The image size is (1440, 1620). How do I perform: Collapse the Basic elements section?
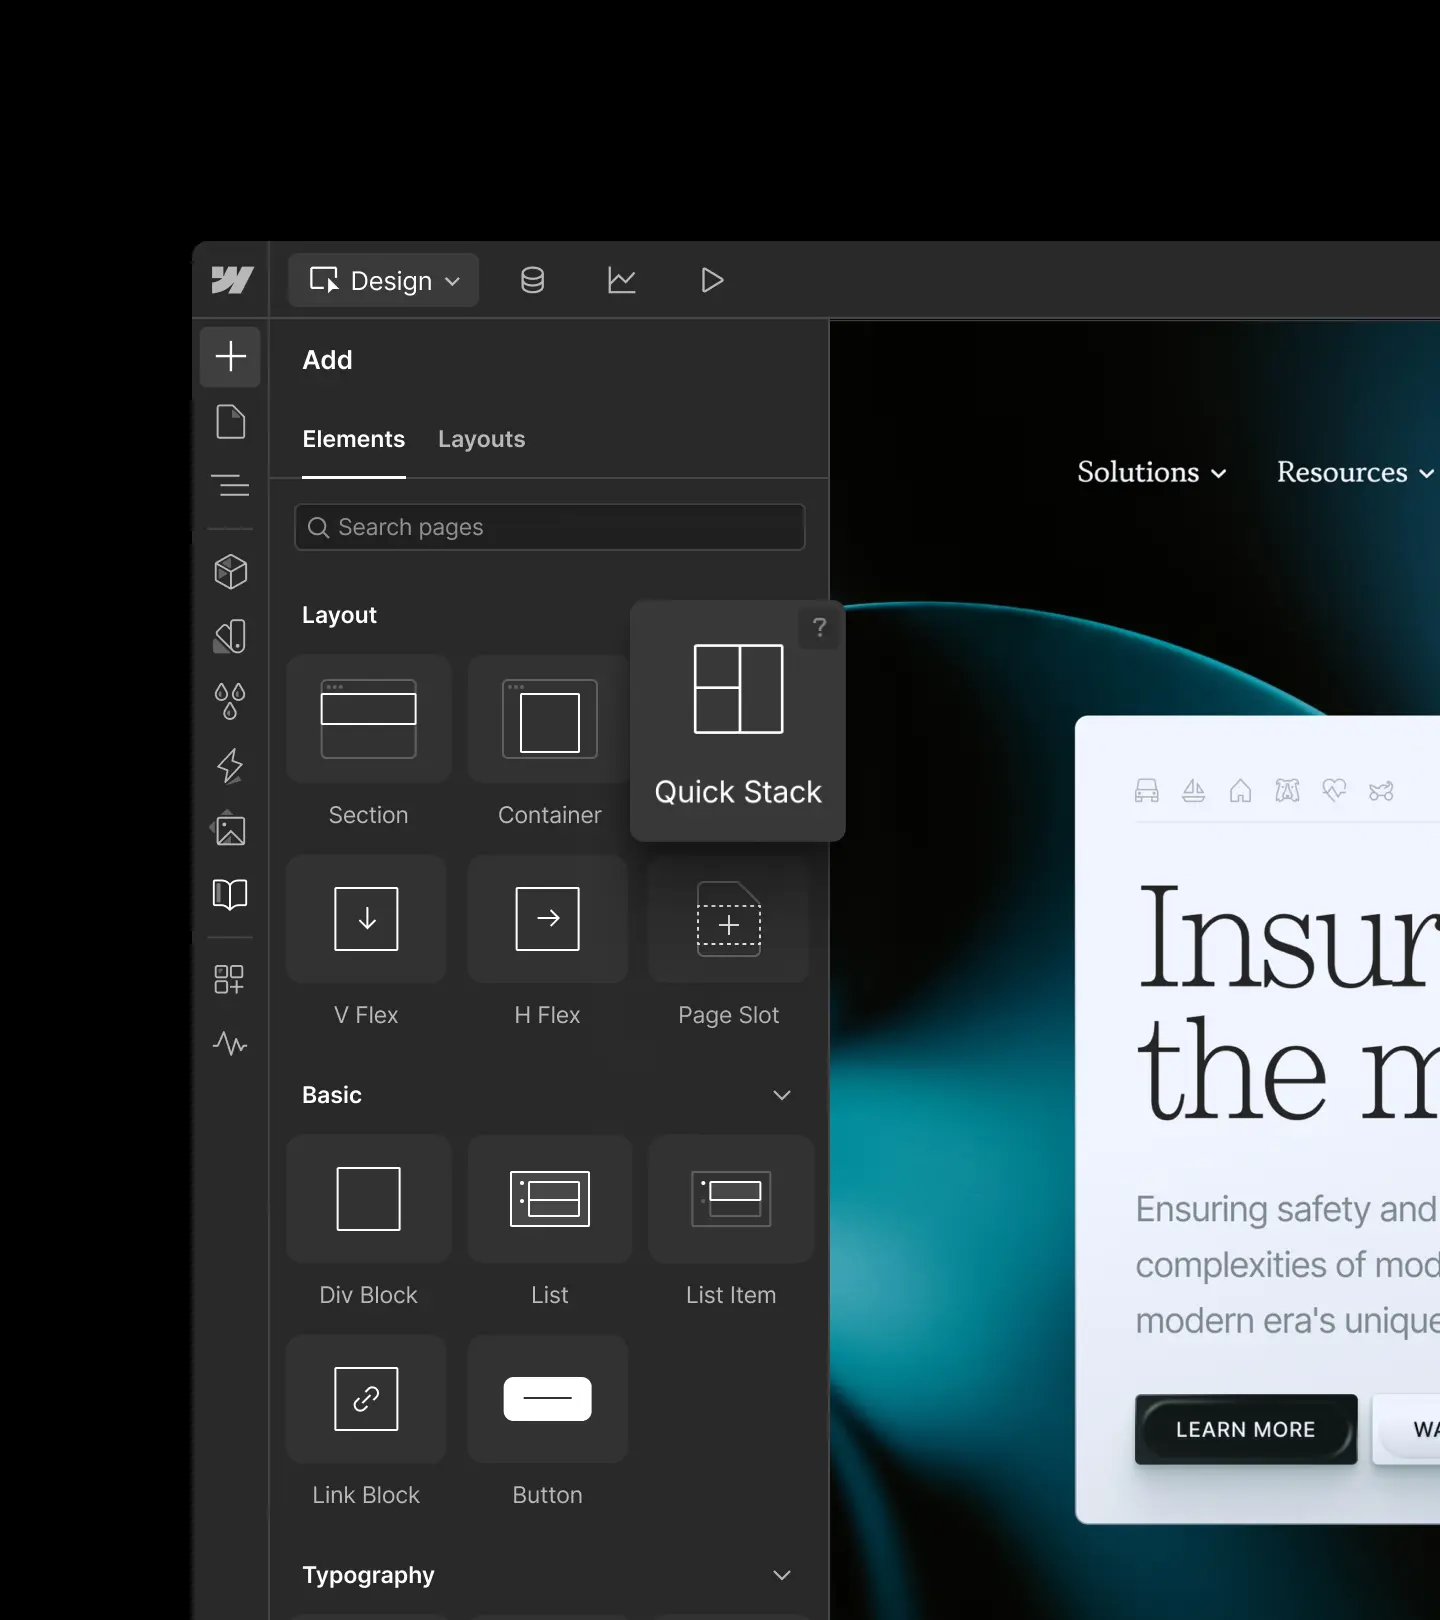point(782,1095)
